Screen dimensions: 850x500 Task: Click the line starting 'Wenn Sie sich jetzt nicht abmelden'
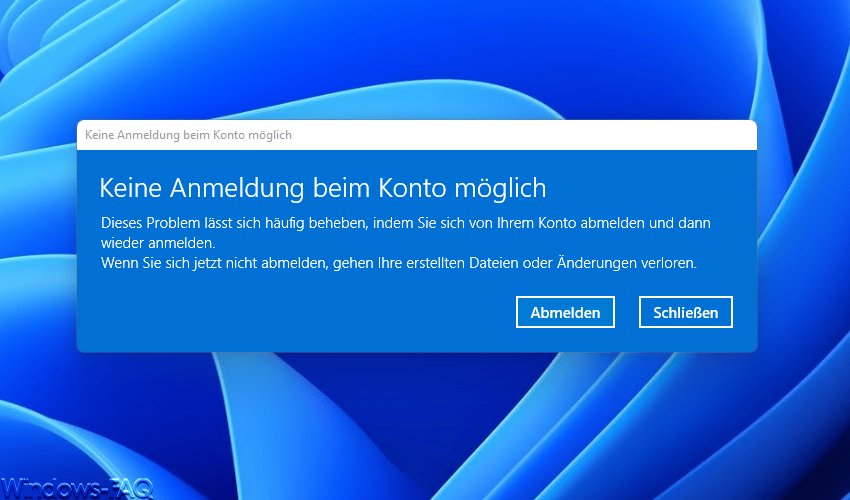click(398, 263)
